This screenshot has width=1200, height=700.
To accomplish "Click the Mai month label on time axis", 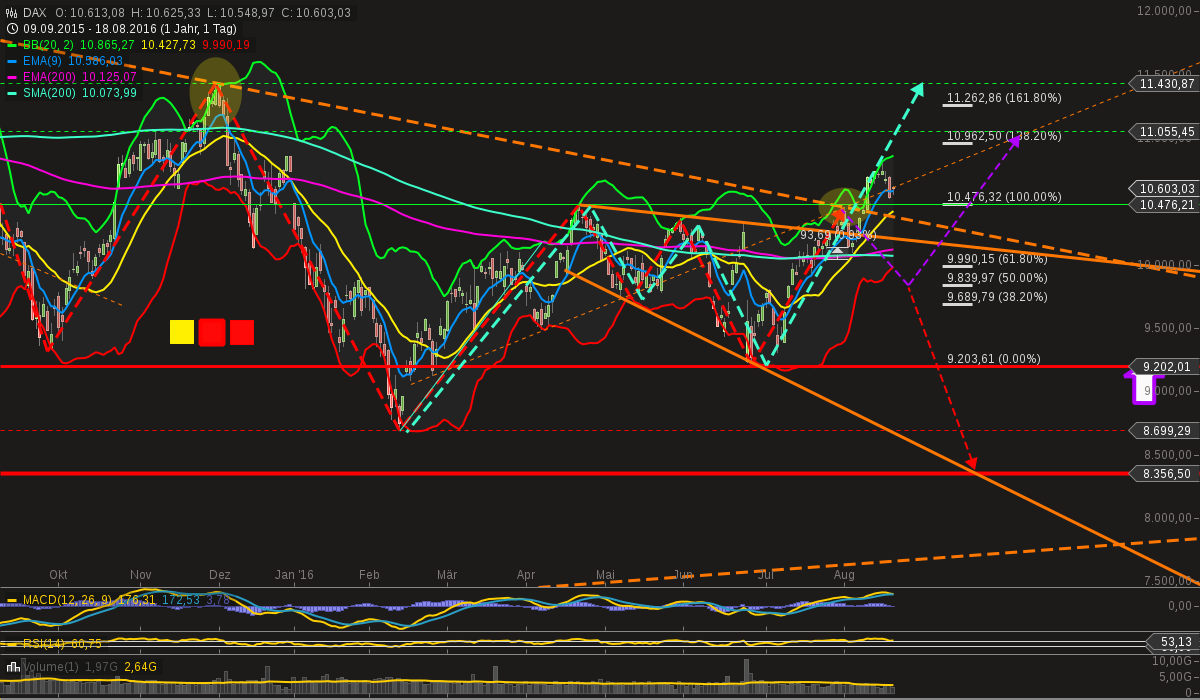I will [x=605, y=575].
